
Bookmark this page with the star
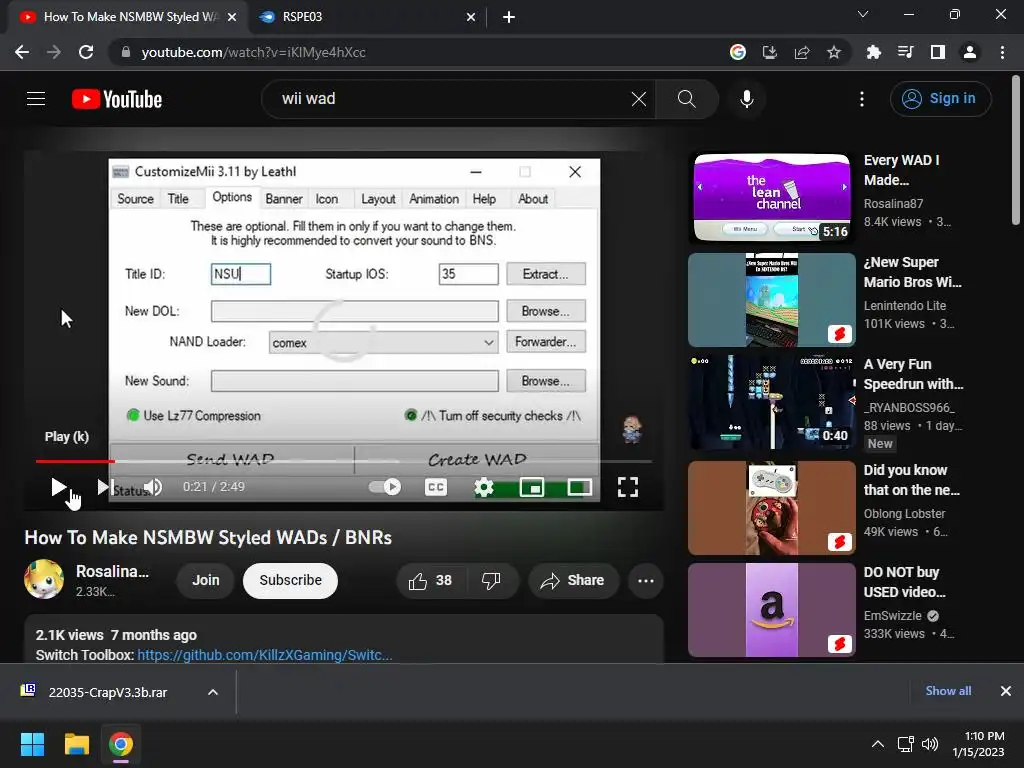834,52
